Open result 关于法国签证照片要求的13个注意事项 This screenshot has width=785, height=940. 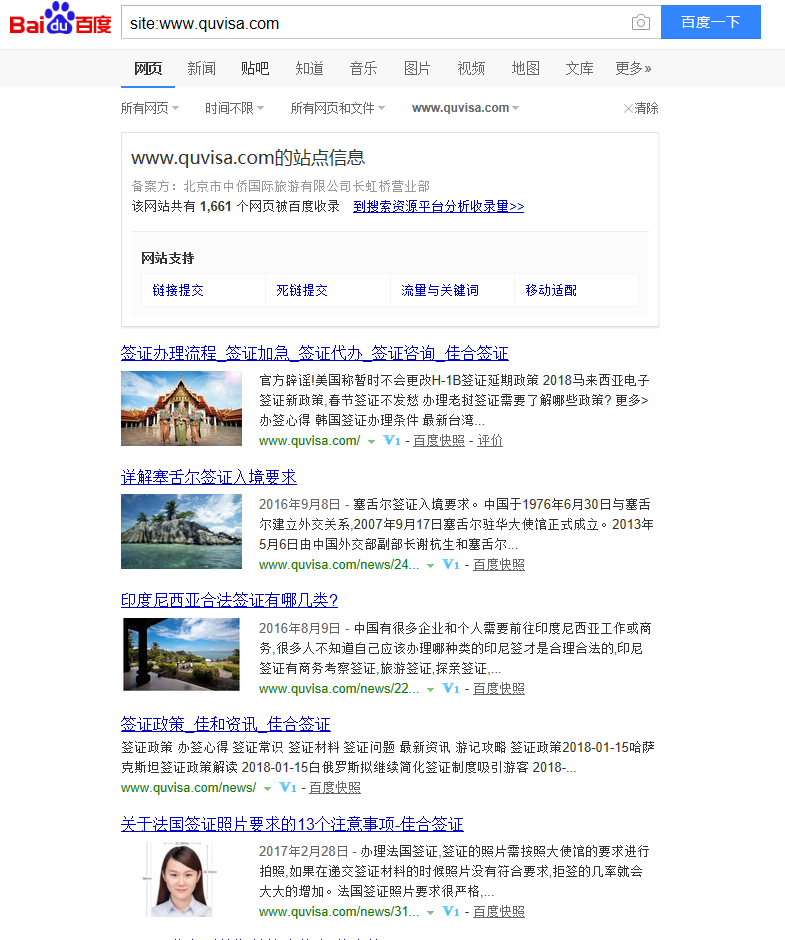point(292,824)
